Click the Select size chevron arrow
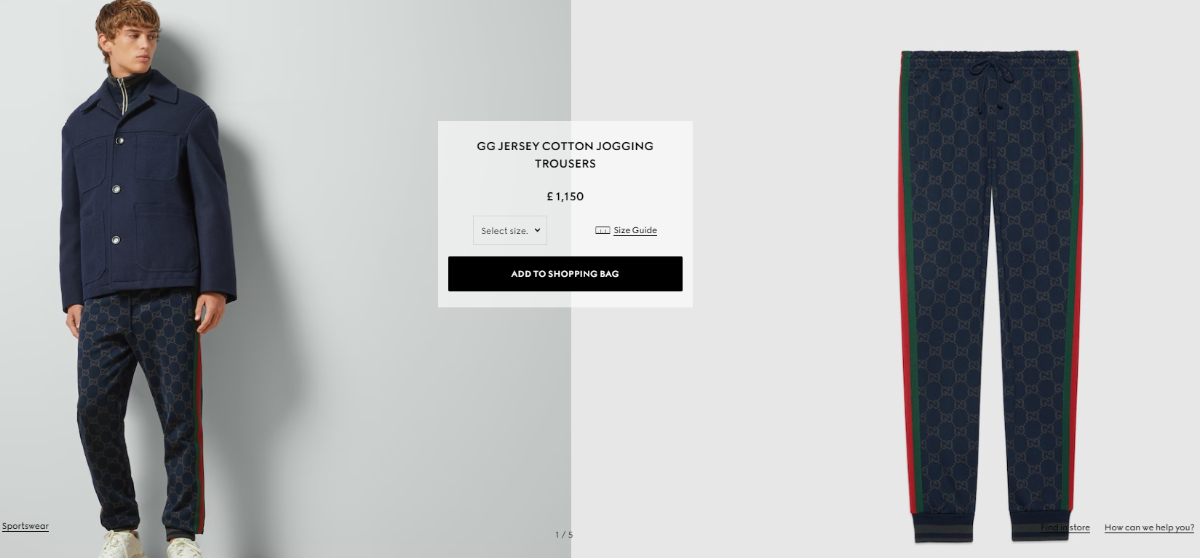The width and height of the screenshot is (1200, 558). [x=537, y=230]
